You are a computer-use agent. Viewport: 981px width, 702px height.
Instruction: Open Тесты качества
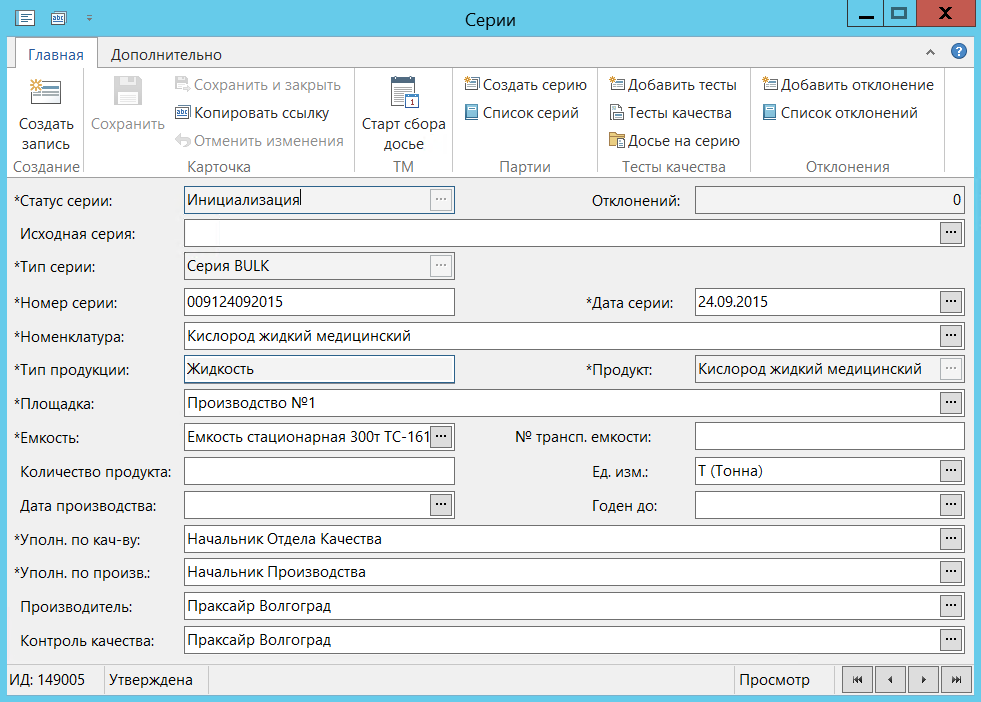point(671,113)
